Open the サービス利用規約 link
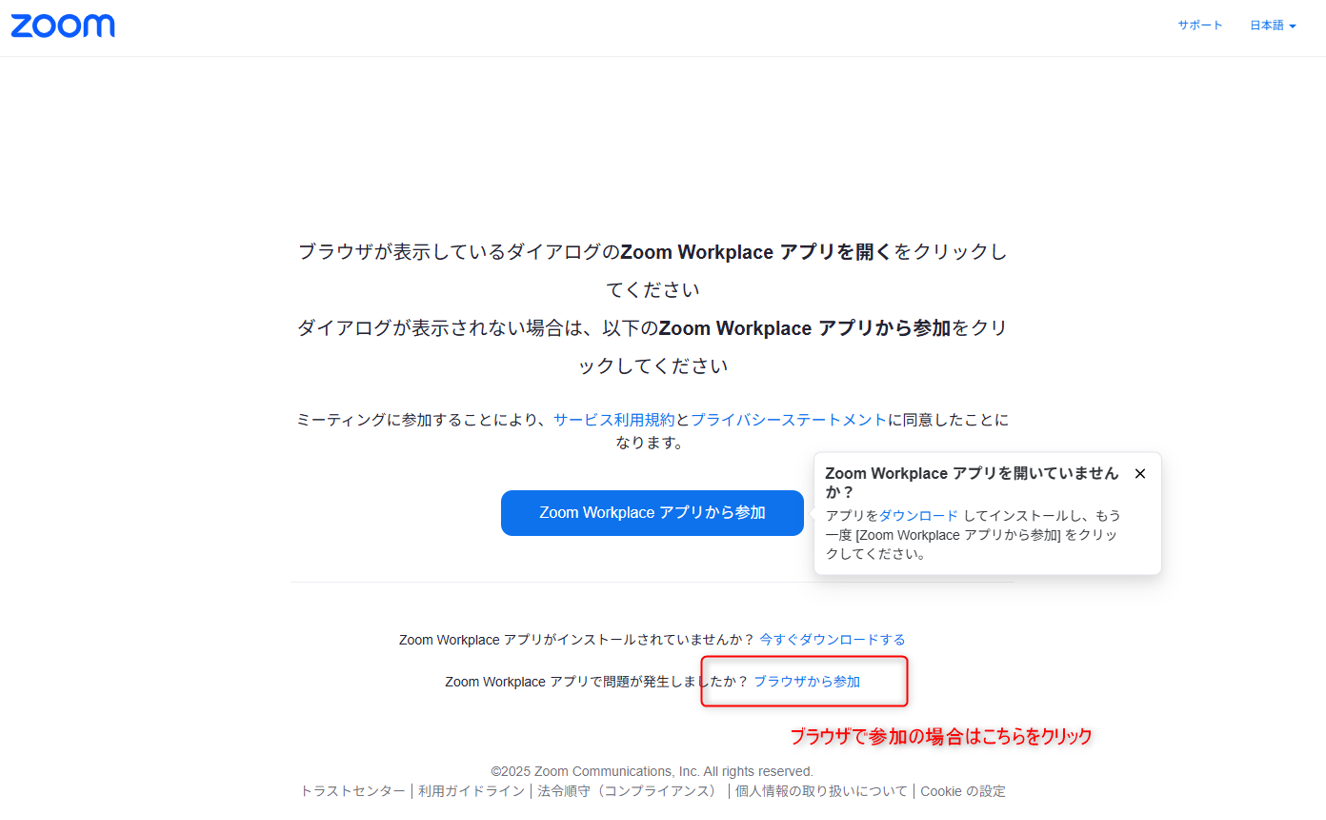Screen dimensions: 1326x820 tap(614, 420)
